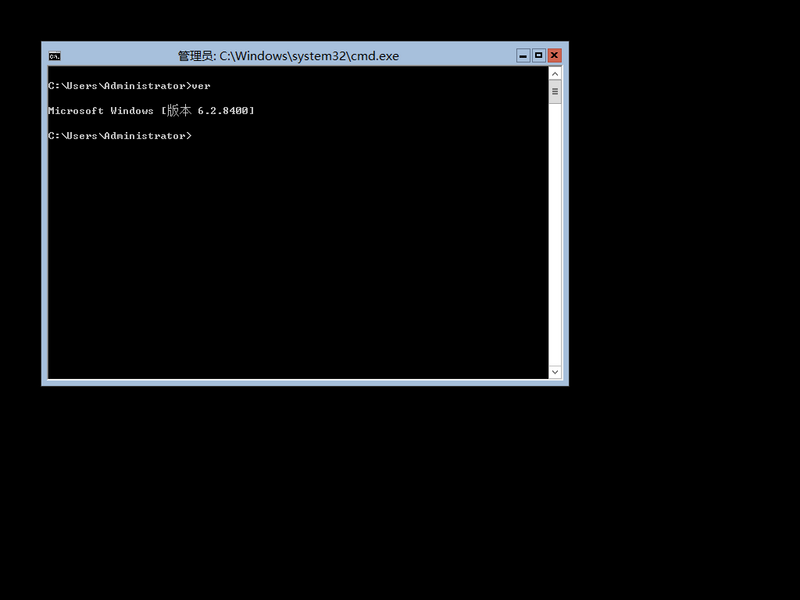Close the cmd.exe window
This screenshot has height=600, width=800.
554,56
